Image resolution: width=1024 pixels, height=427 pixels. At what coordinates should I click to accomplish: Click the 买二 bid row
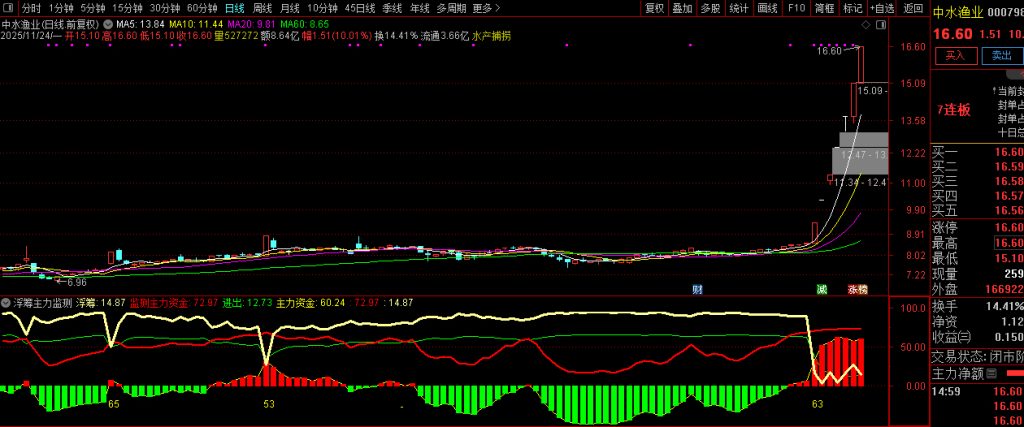(x=978, y=166)
